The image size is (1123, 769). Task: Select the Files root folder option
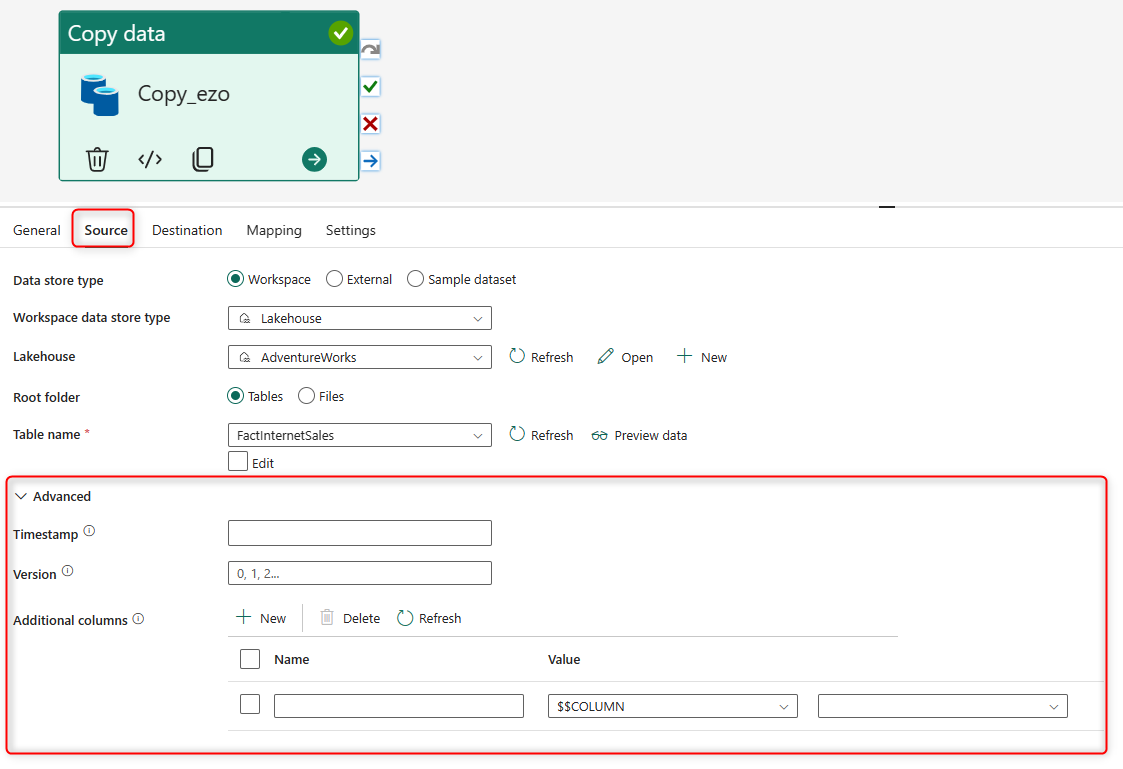[x=307, y=396]
